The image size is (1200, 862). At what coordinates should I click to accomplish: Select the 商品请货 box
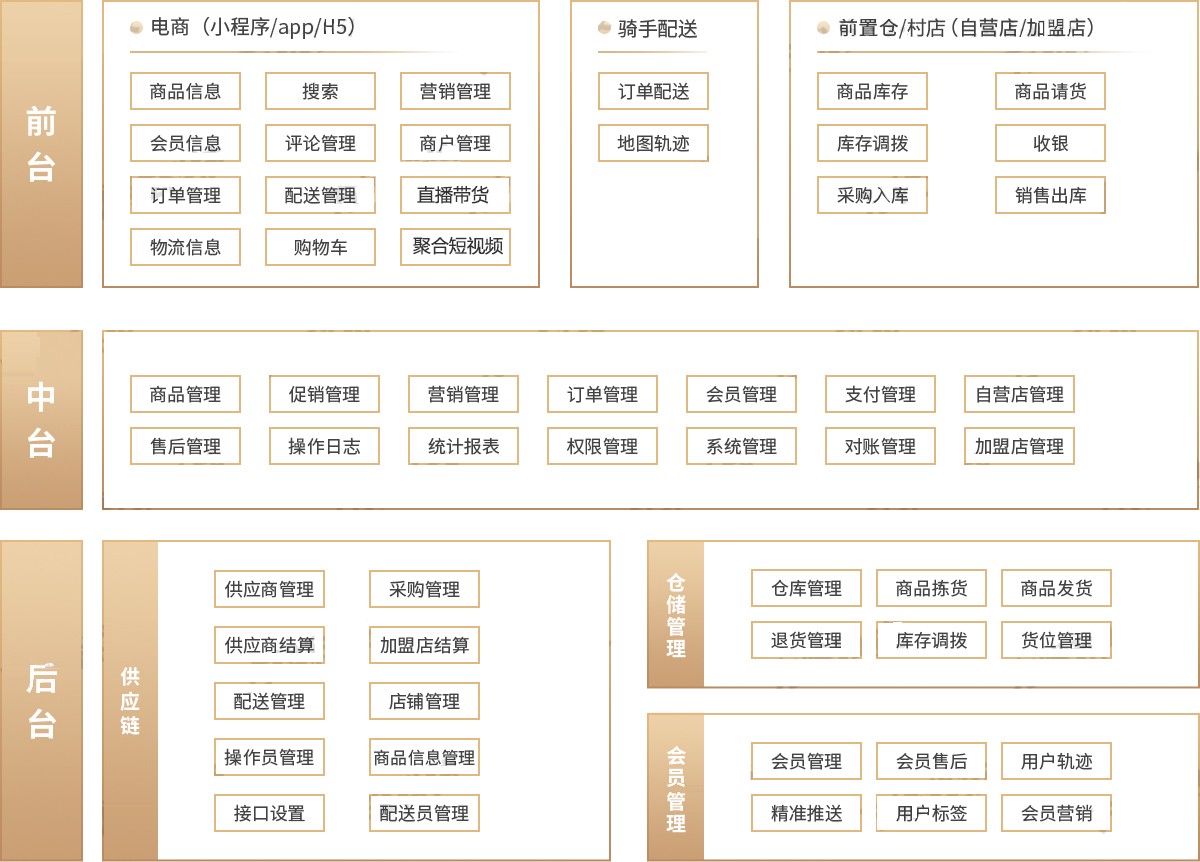[1050, 91]
